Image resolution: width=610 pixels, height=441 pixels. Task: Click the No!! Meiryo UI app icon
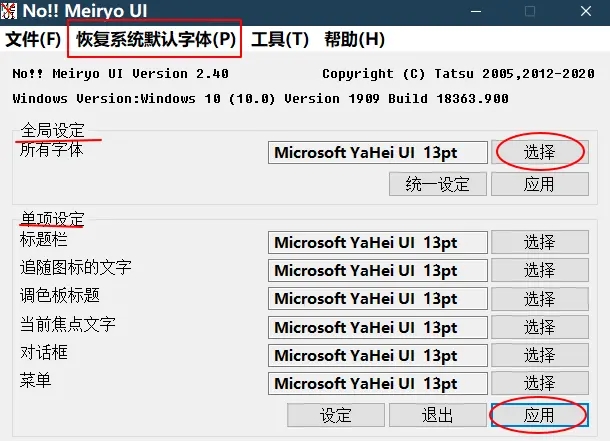tap(9, 10)
